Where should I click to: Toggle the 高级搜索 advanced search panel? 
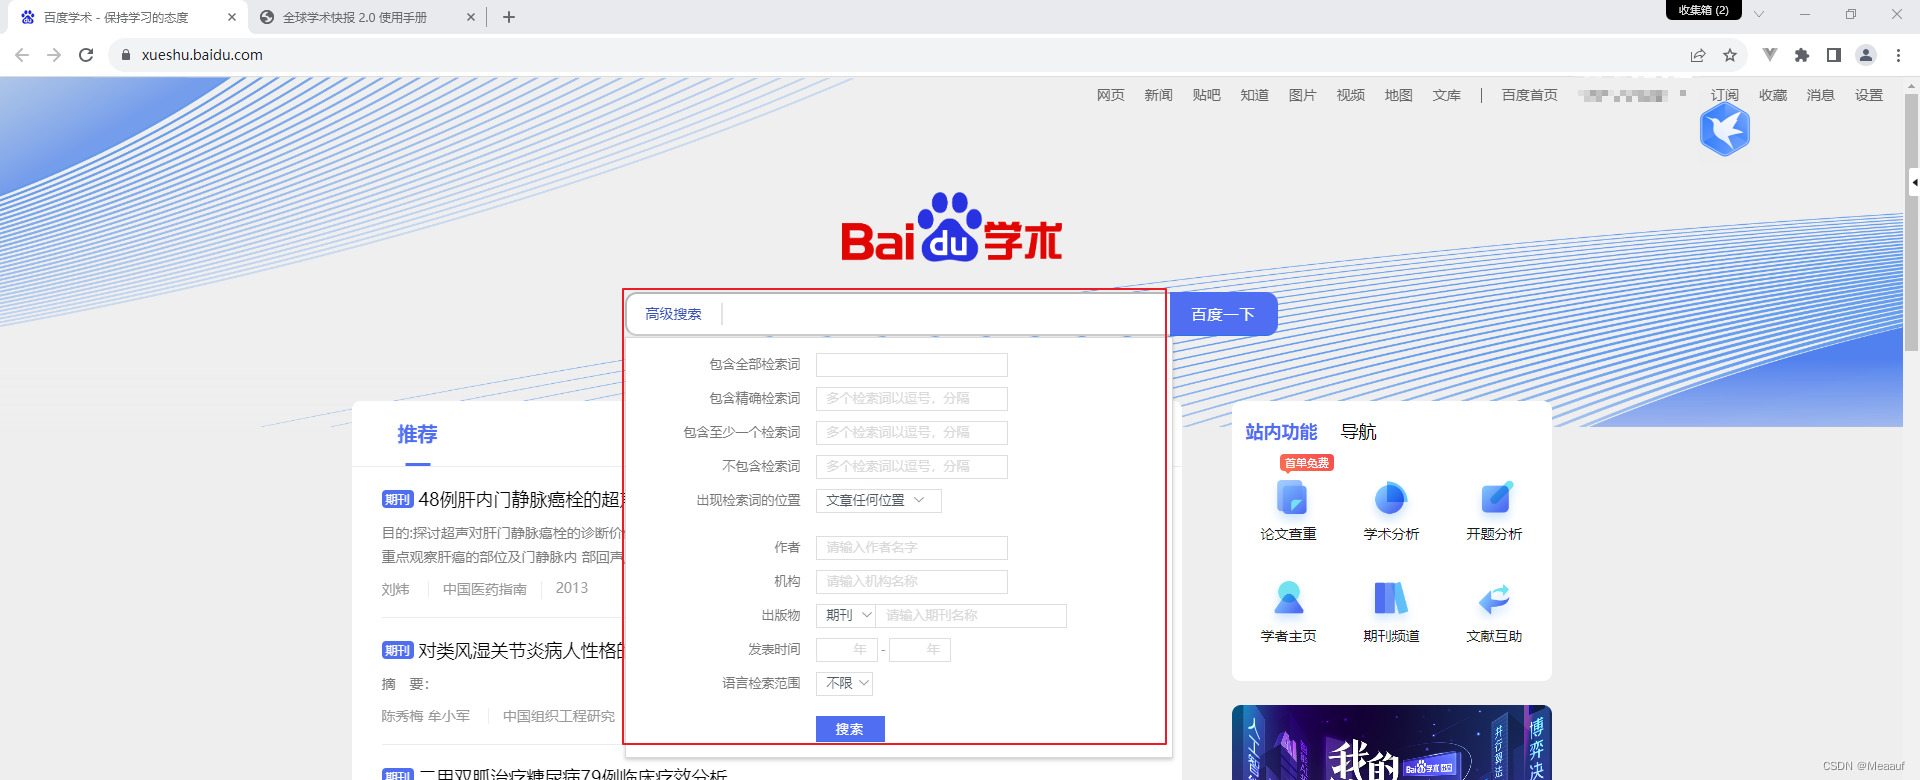673,314
